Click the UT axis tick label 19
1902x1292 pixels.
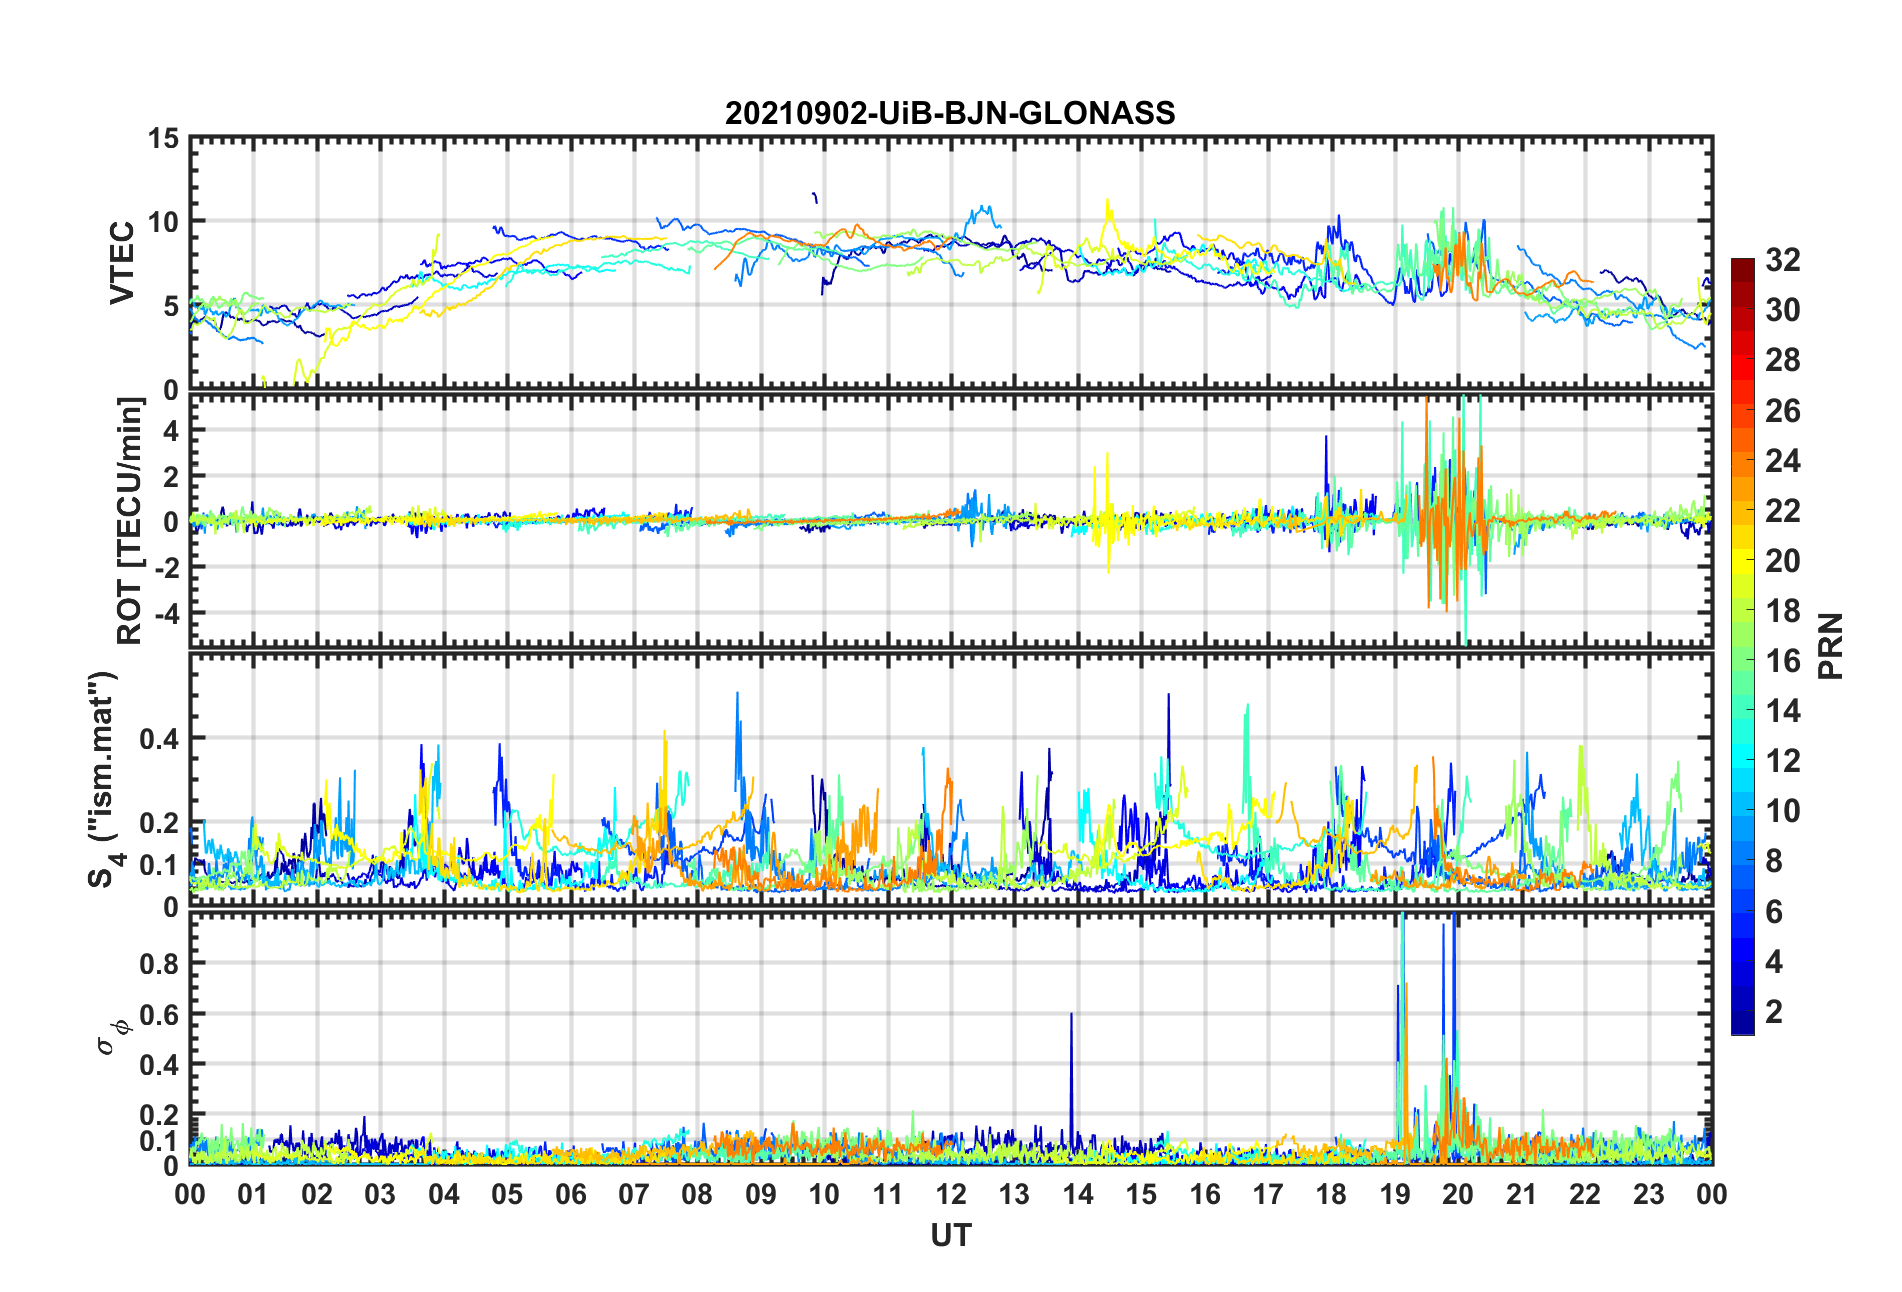(1395, 1194)
